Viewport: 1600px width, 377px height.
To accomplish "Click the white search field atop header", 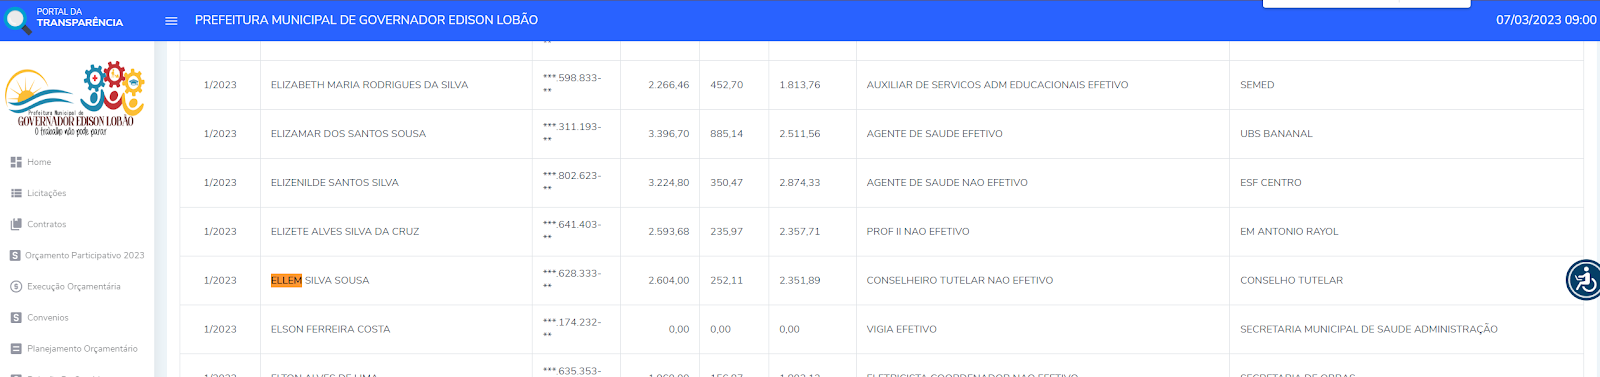I will (x=1367, y=4).
